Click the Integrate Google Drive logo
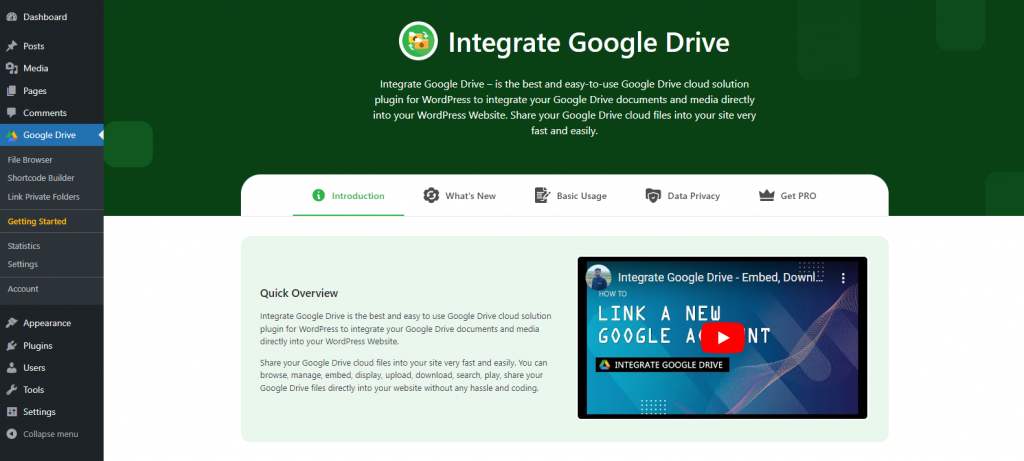Image resolution: width=1024 pixels, height=461 pixels. pyautogui.click(x=418, y=41)
